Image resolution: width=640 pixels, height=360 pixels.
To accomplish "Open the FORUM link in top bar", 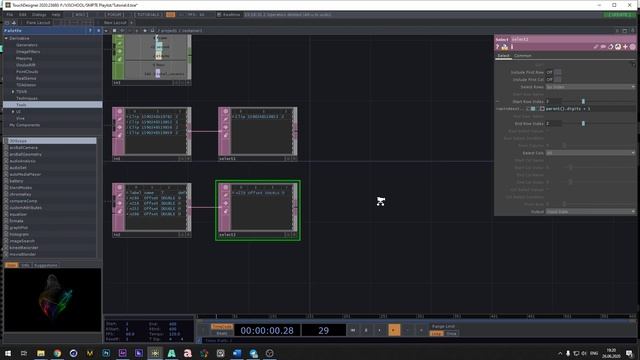I will click(x=114, y=15).
